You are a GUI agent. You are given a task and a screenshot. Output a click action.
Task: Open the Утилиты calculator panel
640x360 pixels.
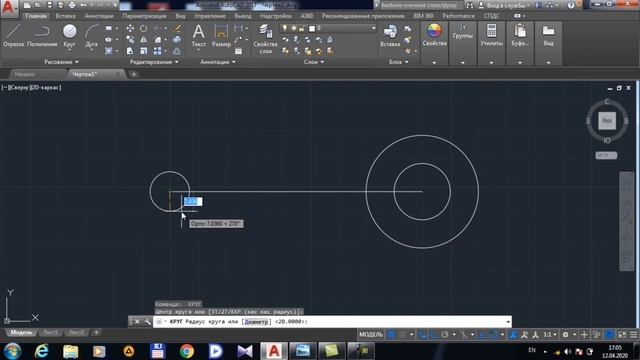pos(491,35)
